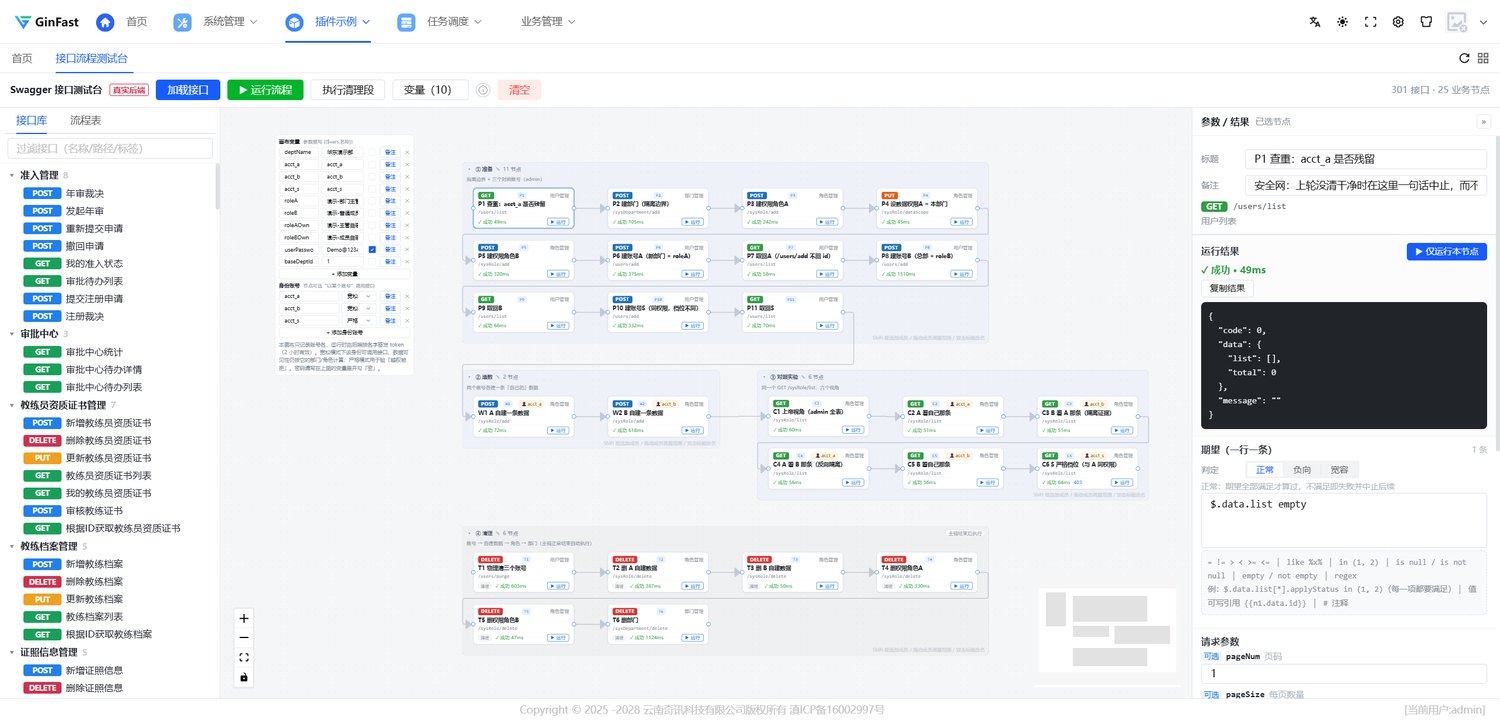Open the user account dropdown chevron

tap(1481, 22)
